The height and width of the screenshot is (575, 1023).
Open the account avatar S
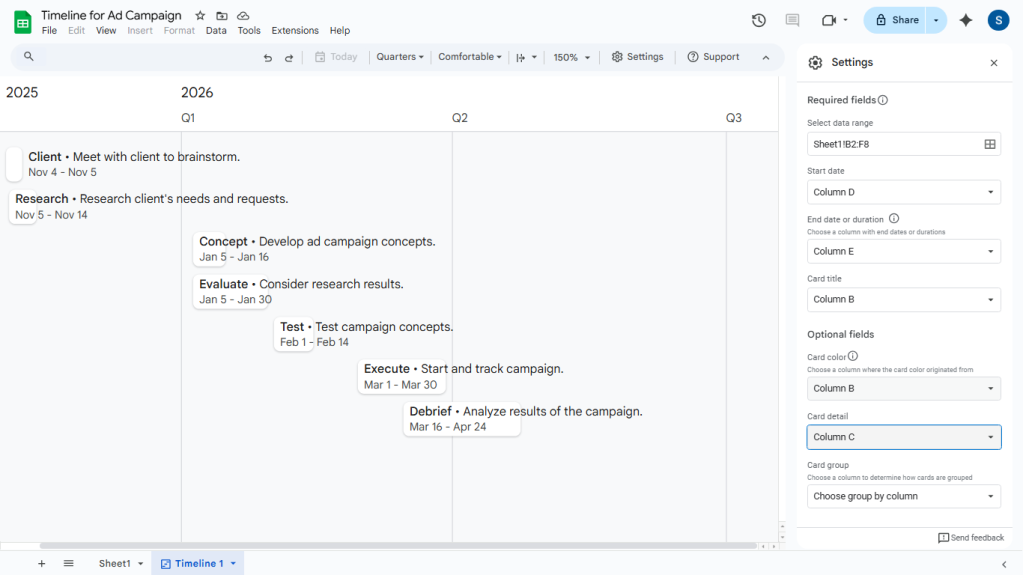tap(998, 20)
